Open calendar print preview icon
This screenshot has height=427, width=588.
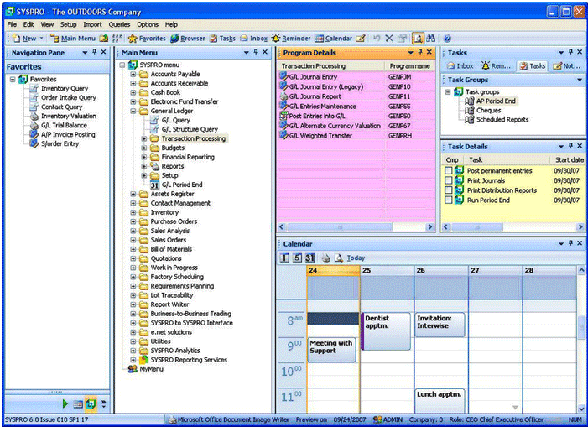339,258
